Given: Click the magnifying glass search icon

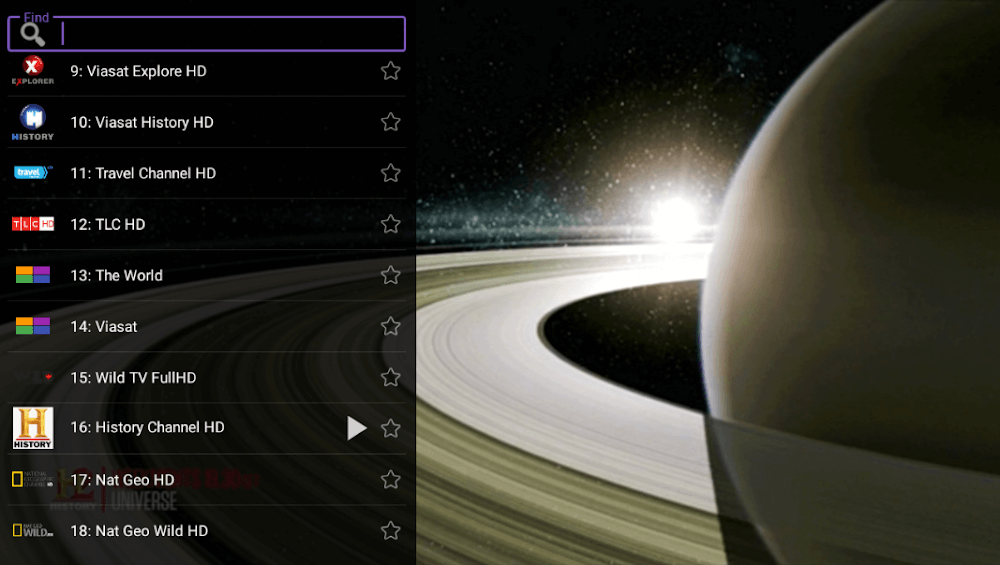Looking at the screenshot, I should point(33,34).
